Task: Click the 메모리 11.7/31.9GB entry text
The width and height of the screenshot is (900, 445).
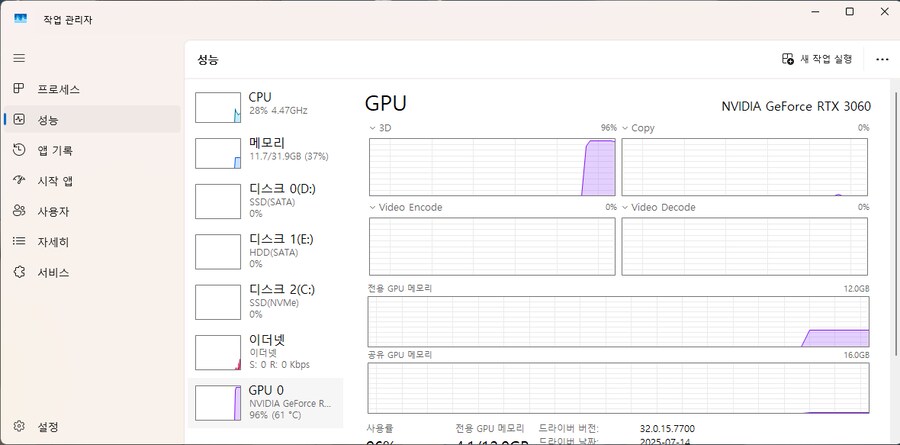Action: click(288, 149)
